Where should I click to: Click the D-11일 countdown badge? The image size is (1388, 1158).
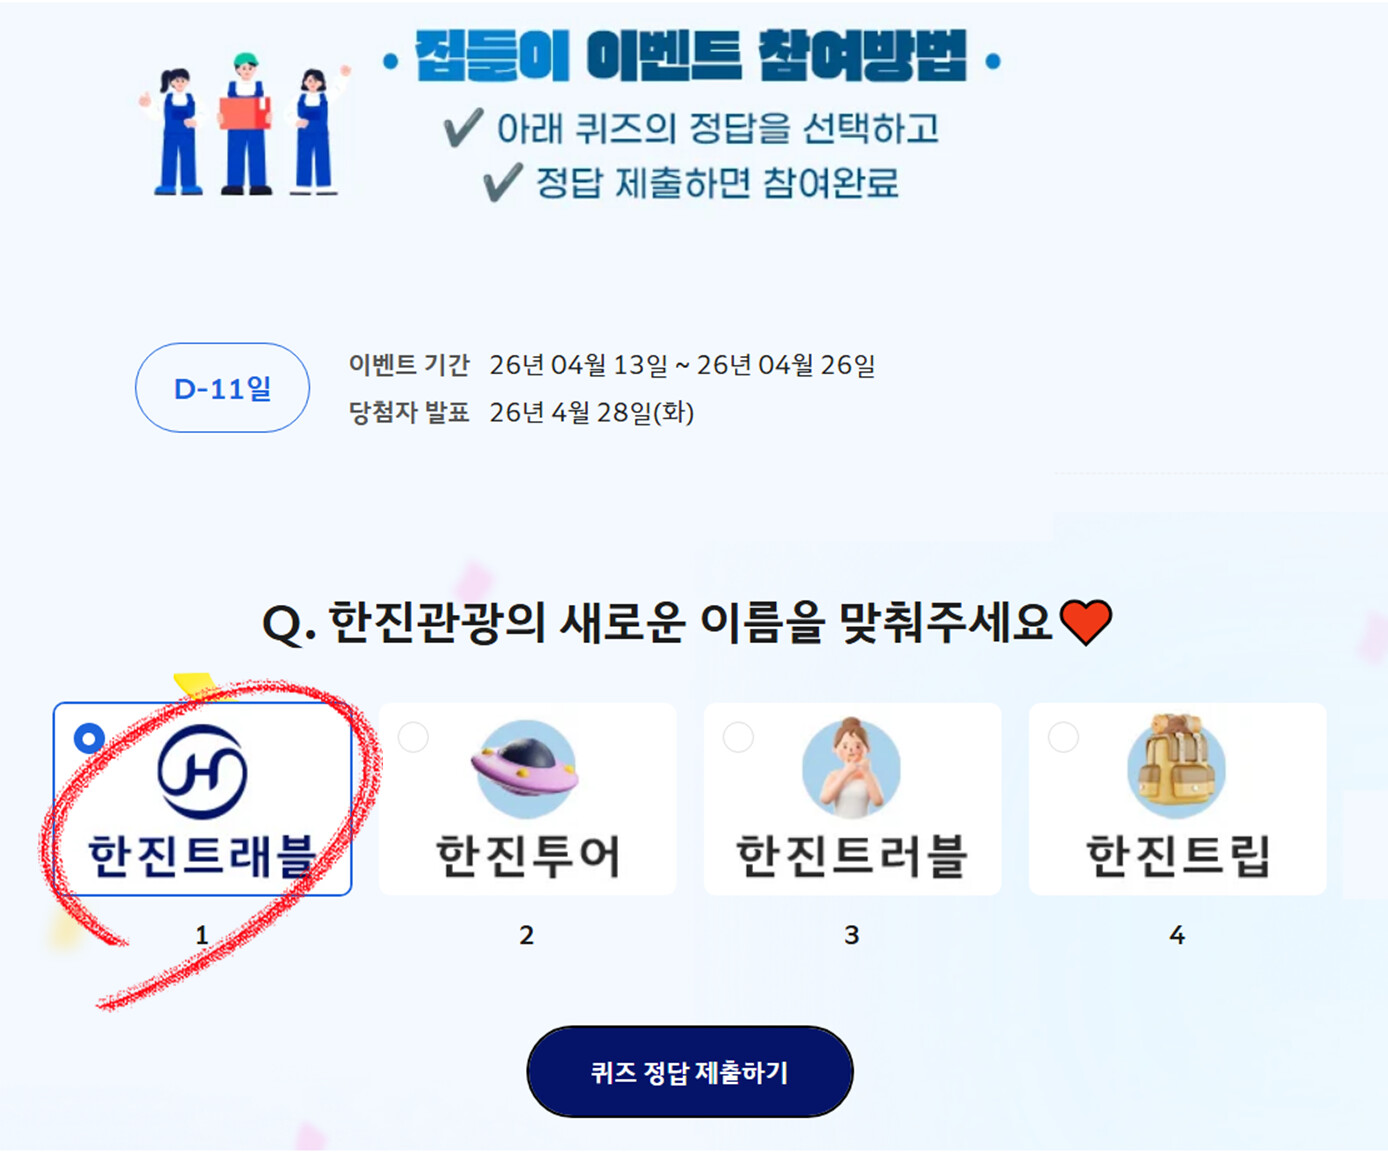click(222, 388)
